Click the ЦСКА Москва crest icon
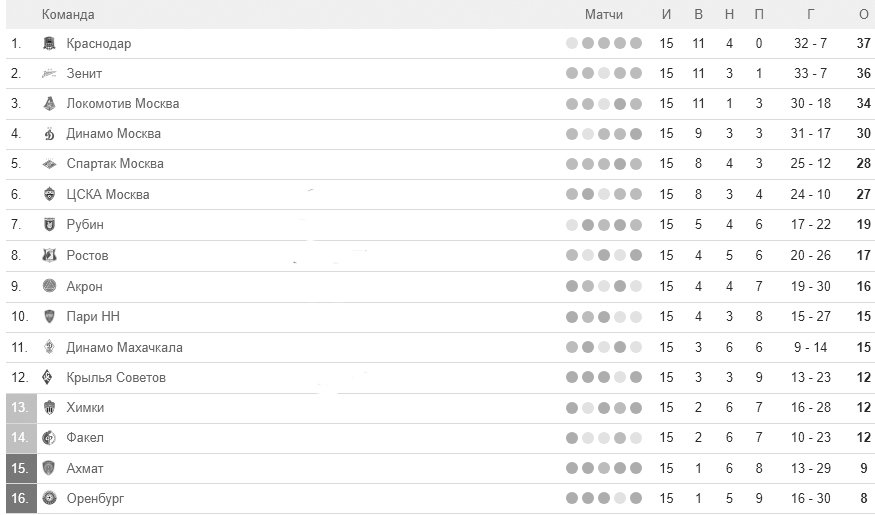The width and height of the screenshot is (875, 515). coord(49,194)
